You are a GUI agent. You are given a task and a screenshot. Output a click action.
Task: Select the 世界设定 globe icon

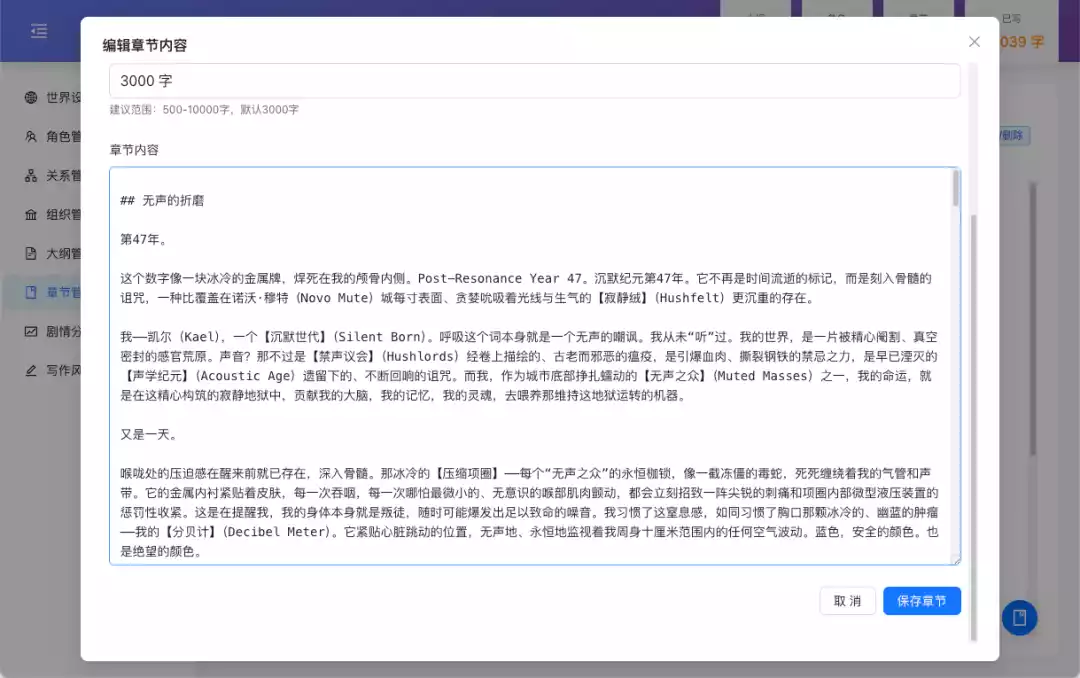pos(29,97)
